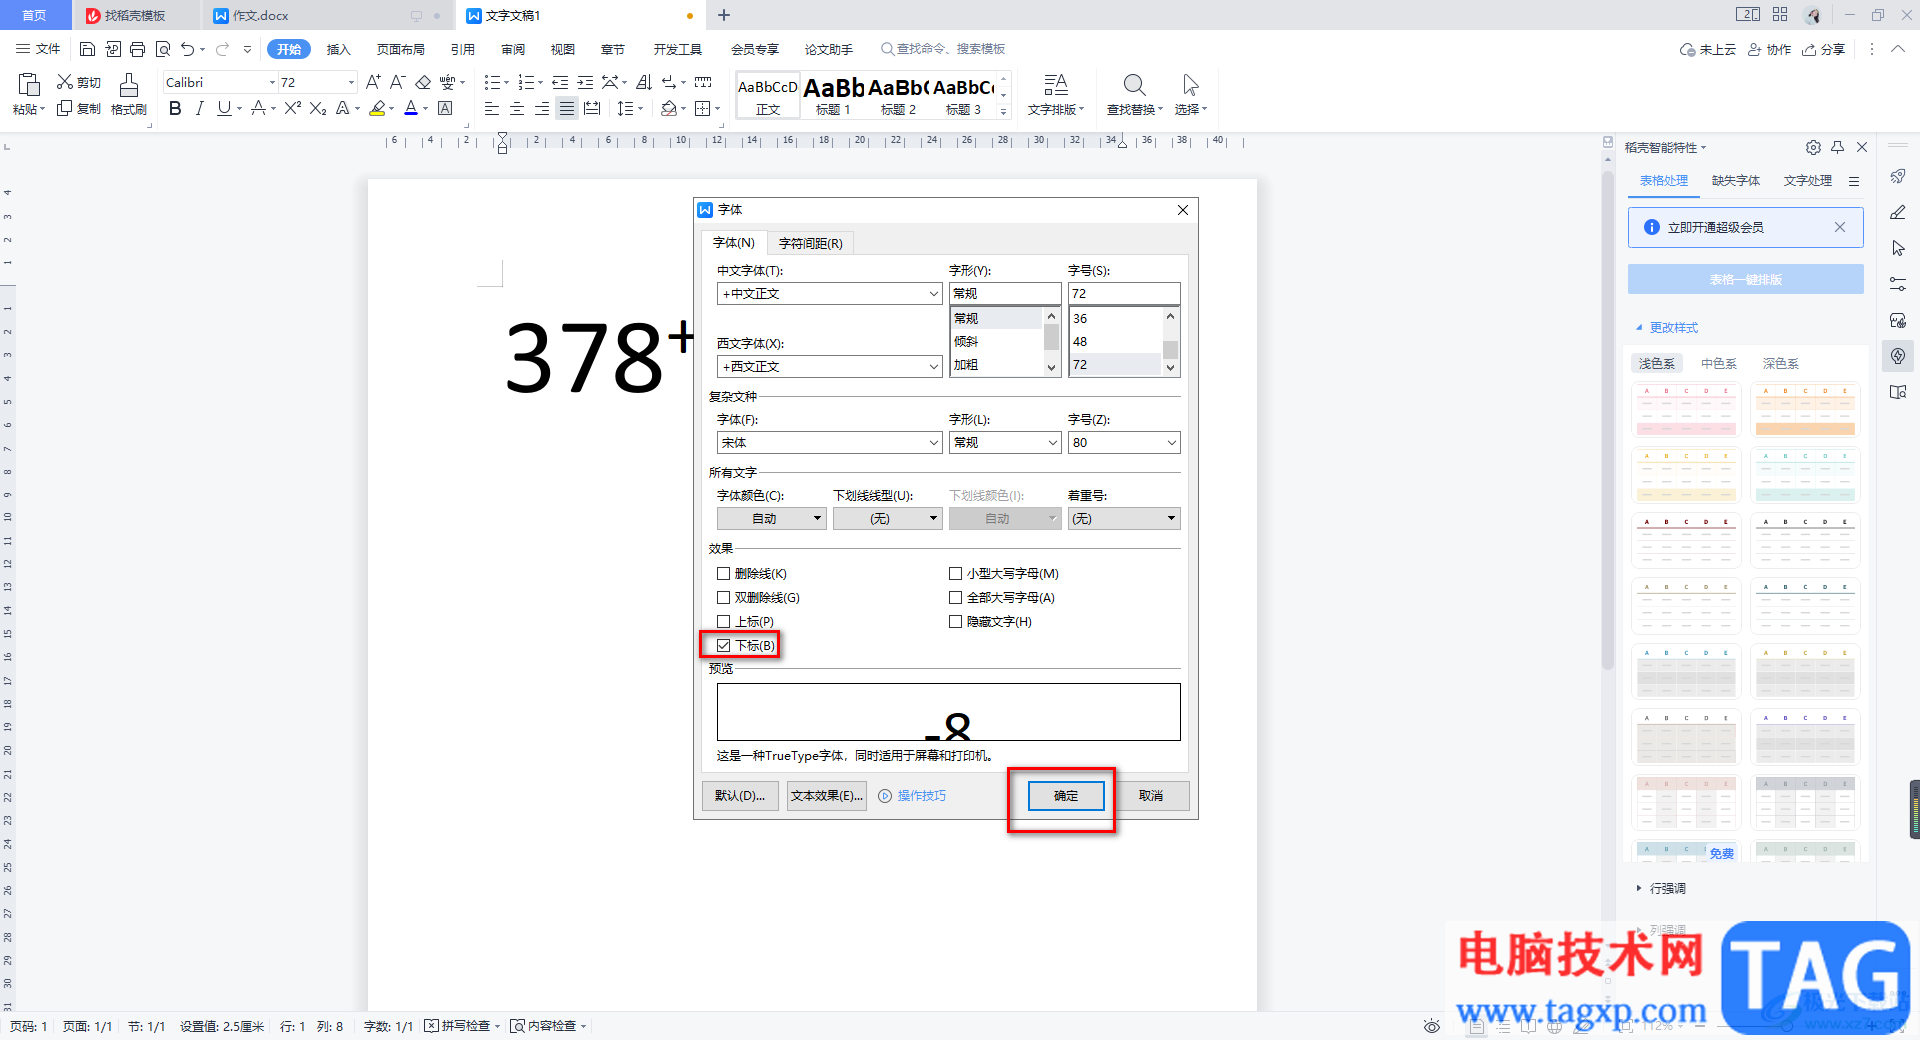Open complex script size 80 dropdown

coord(1171,443)
